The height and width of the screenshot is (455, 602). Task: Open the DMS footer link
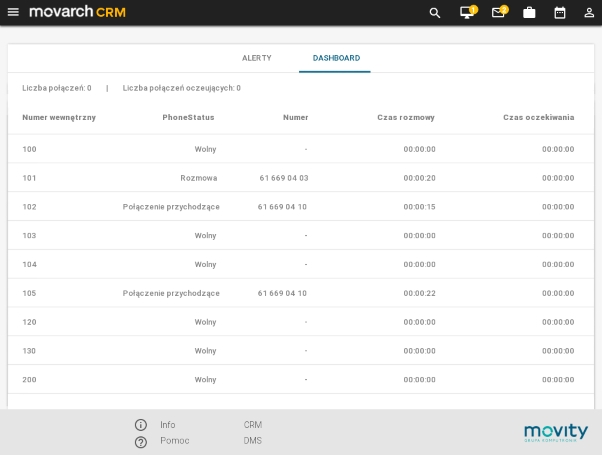253,441
